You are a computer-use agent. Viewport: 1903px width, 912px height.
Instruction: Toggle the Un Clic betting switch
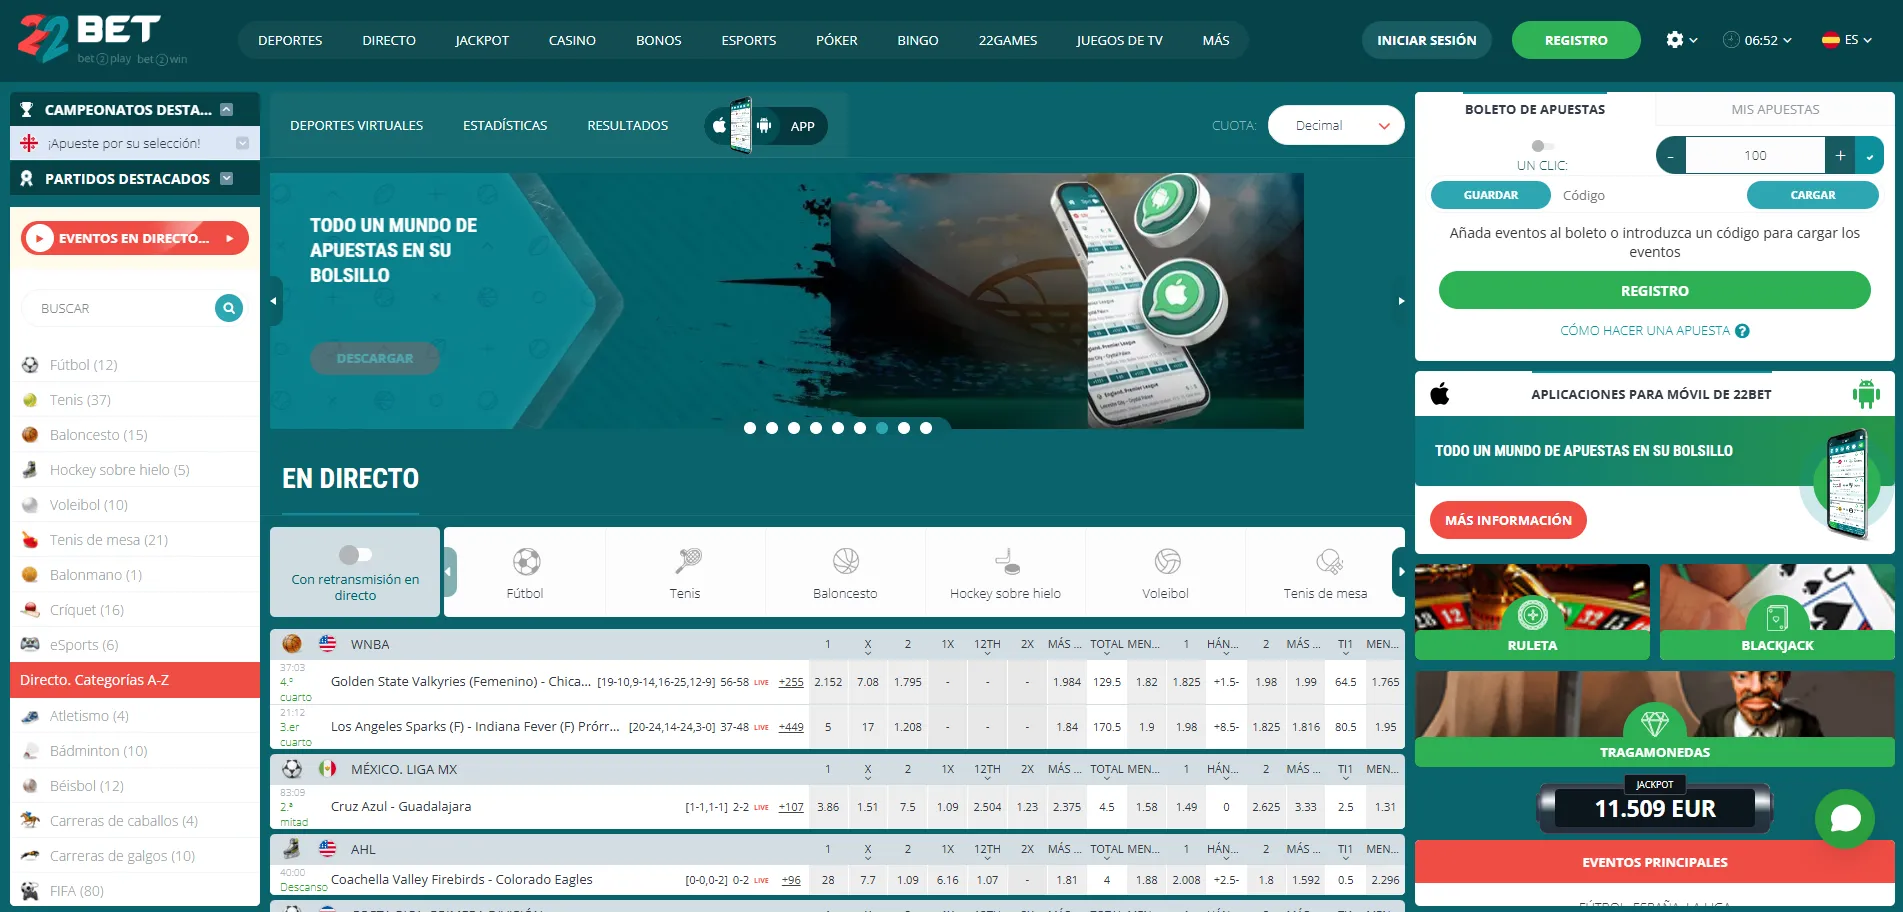click(1541, 146)
